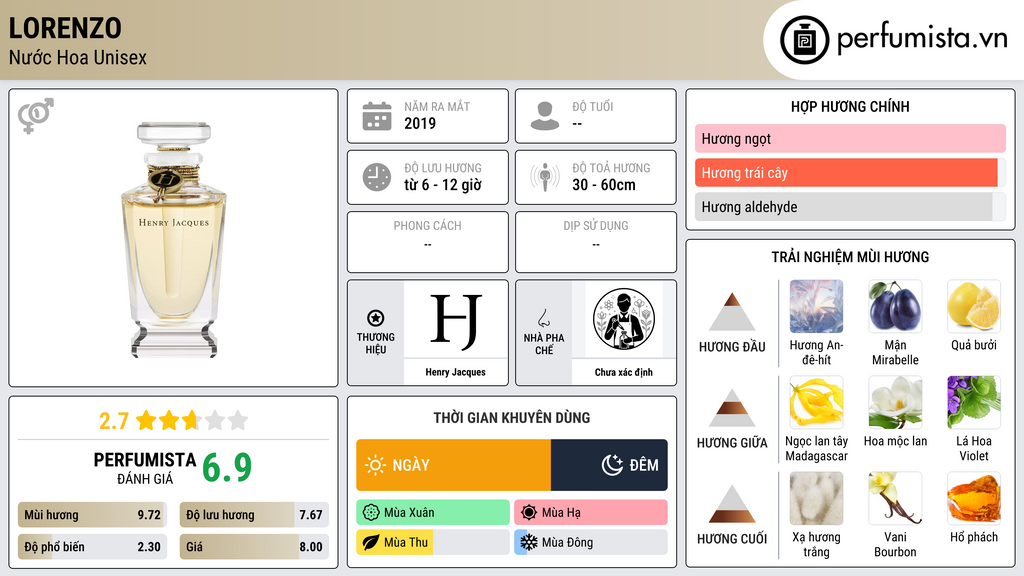Open the Henry Jacques perfume bottle image

pyautogui.click(x=173, y=239)
